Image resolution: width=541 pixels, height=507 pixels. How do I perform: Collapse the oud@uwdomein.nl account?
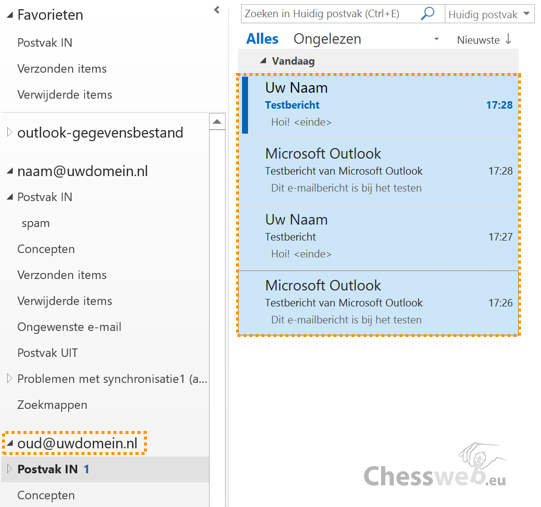click(x=10, y=443)
